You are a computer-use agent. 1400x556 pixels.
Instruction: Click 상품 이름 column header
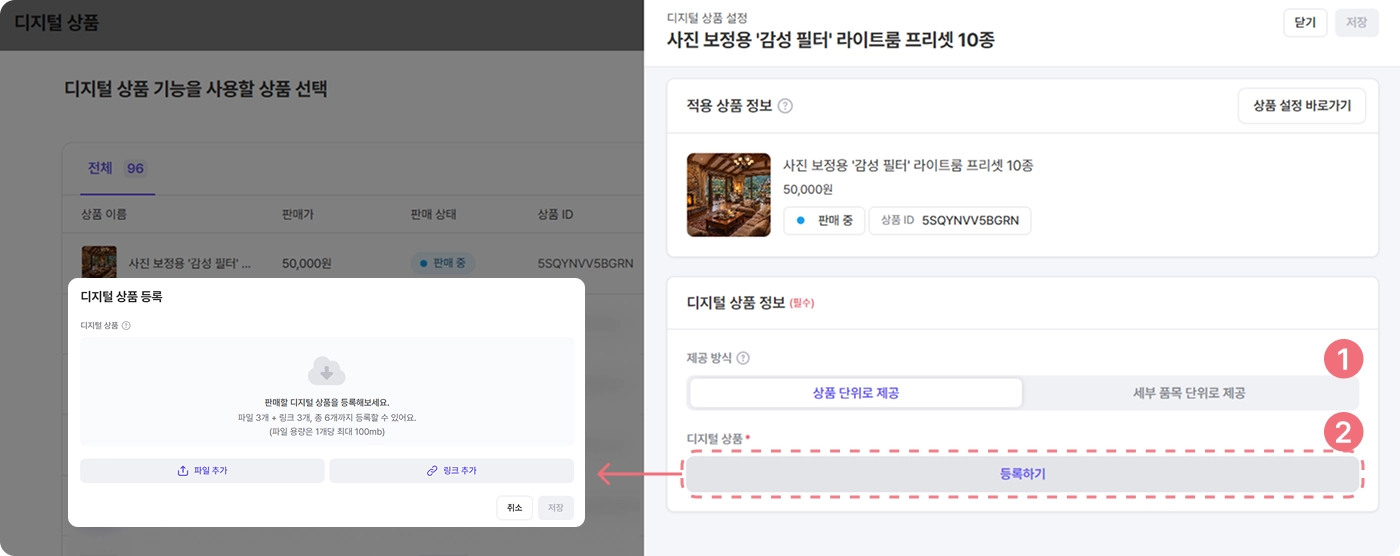point(104,214)
